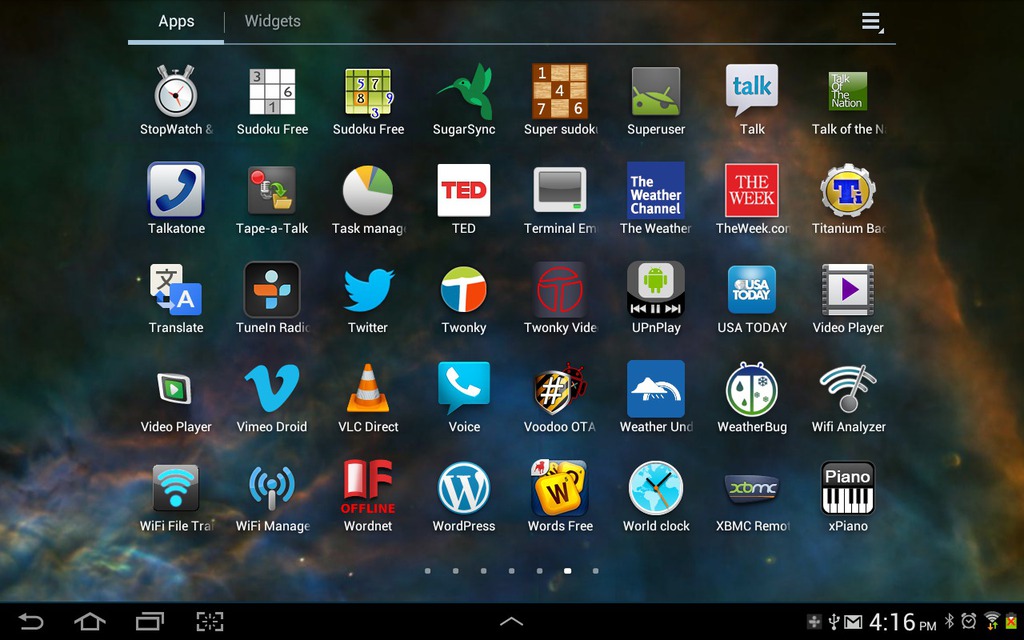Image resolution: width=1024 pixels, height=640 pixels.
Task: Tap the battery status icon
Action: point(1012,621)
